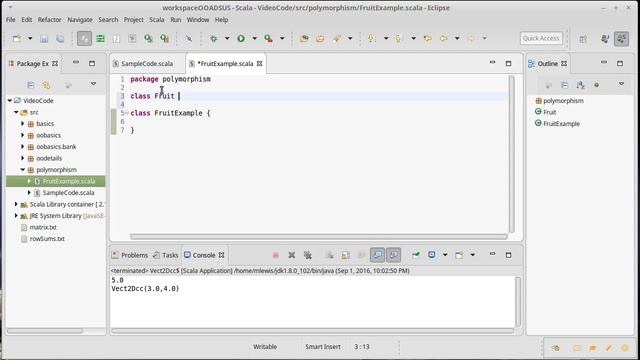Select polymorphism package in Outline
The width and height of the screenshot is (640, 360).
pyautogui.click(x=563, y=100)
